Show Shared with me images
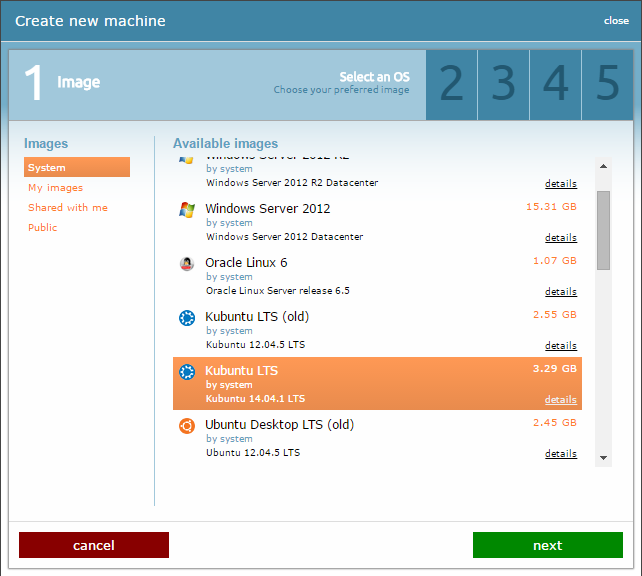 point(68,208)
